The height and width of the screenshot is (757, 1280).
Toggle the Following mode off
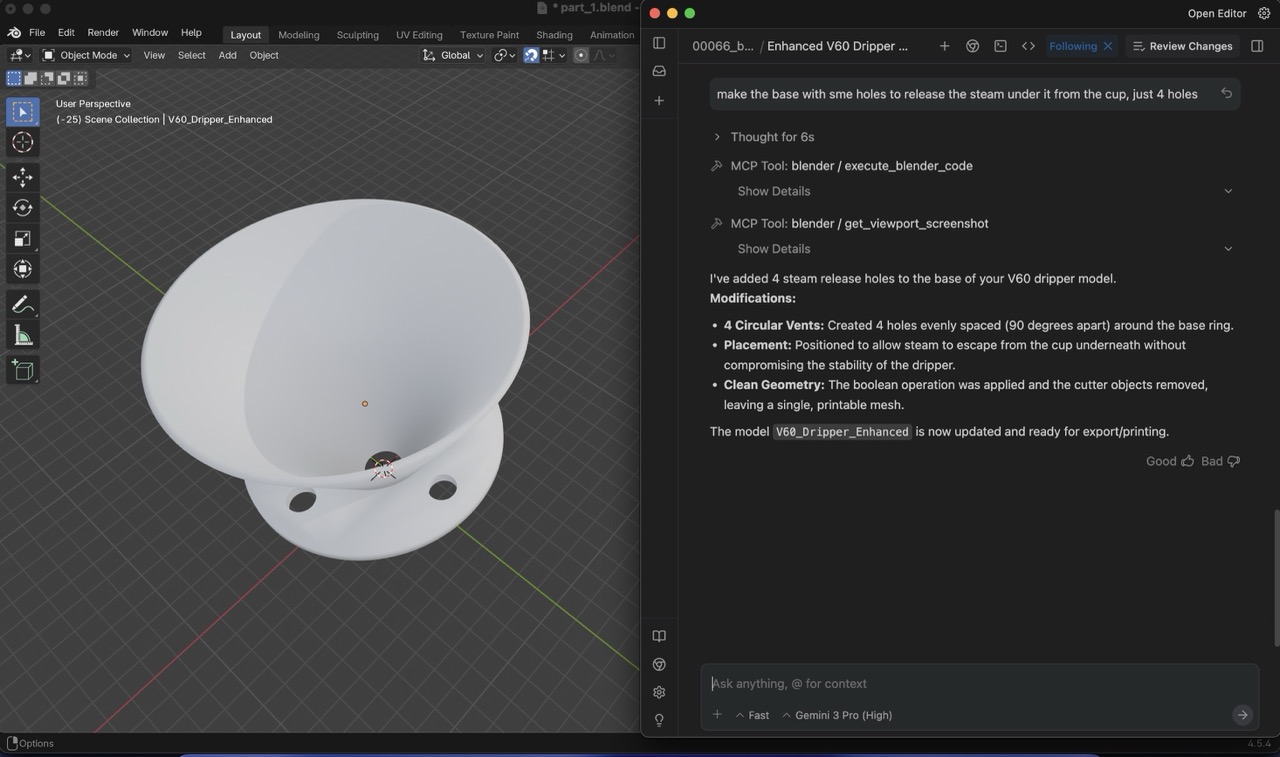point(1107,46)
